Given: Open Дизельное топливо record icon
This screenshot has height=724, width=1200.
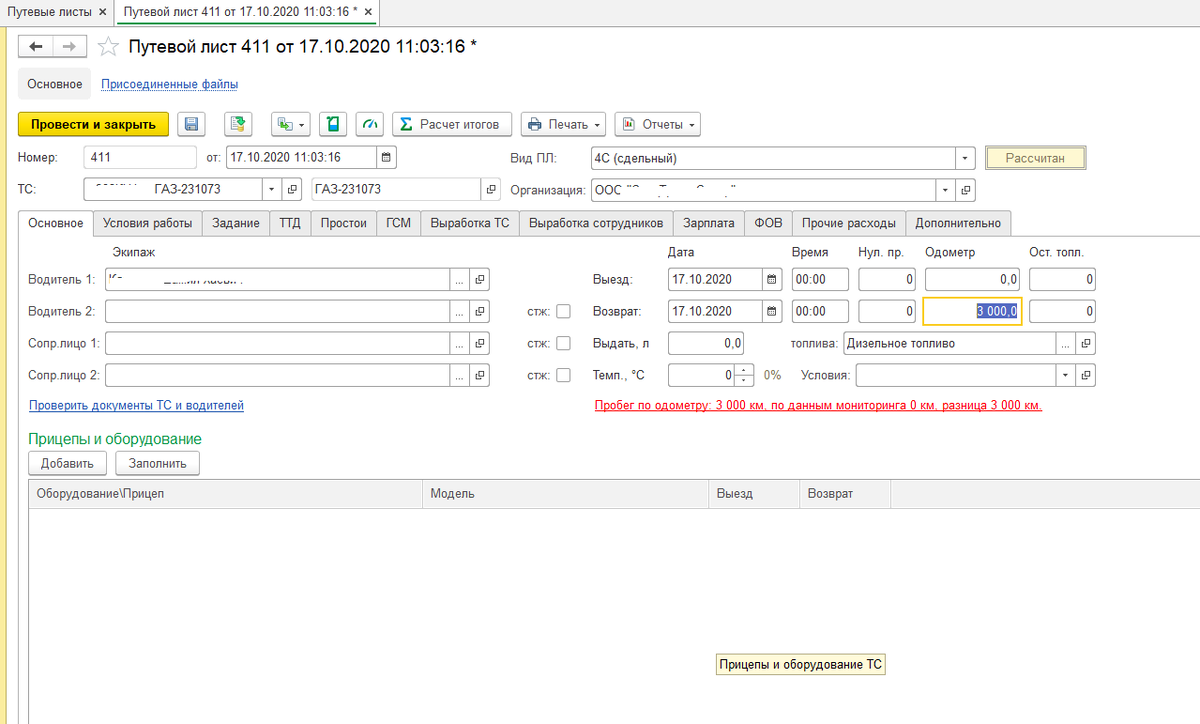Looking at the screenshot, I should (x=1086, y=343).
